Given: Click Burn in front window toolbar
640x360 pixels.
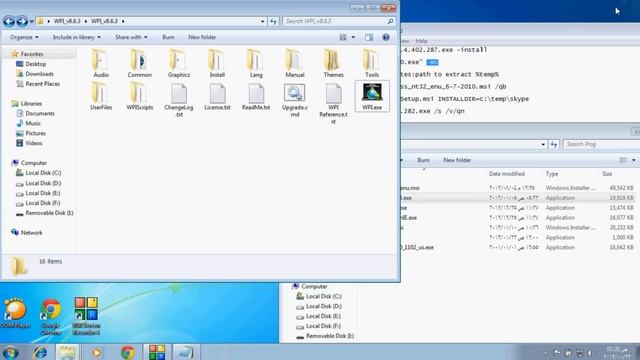Looking at the screenshot, I should 168,37.
